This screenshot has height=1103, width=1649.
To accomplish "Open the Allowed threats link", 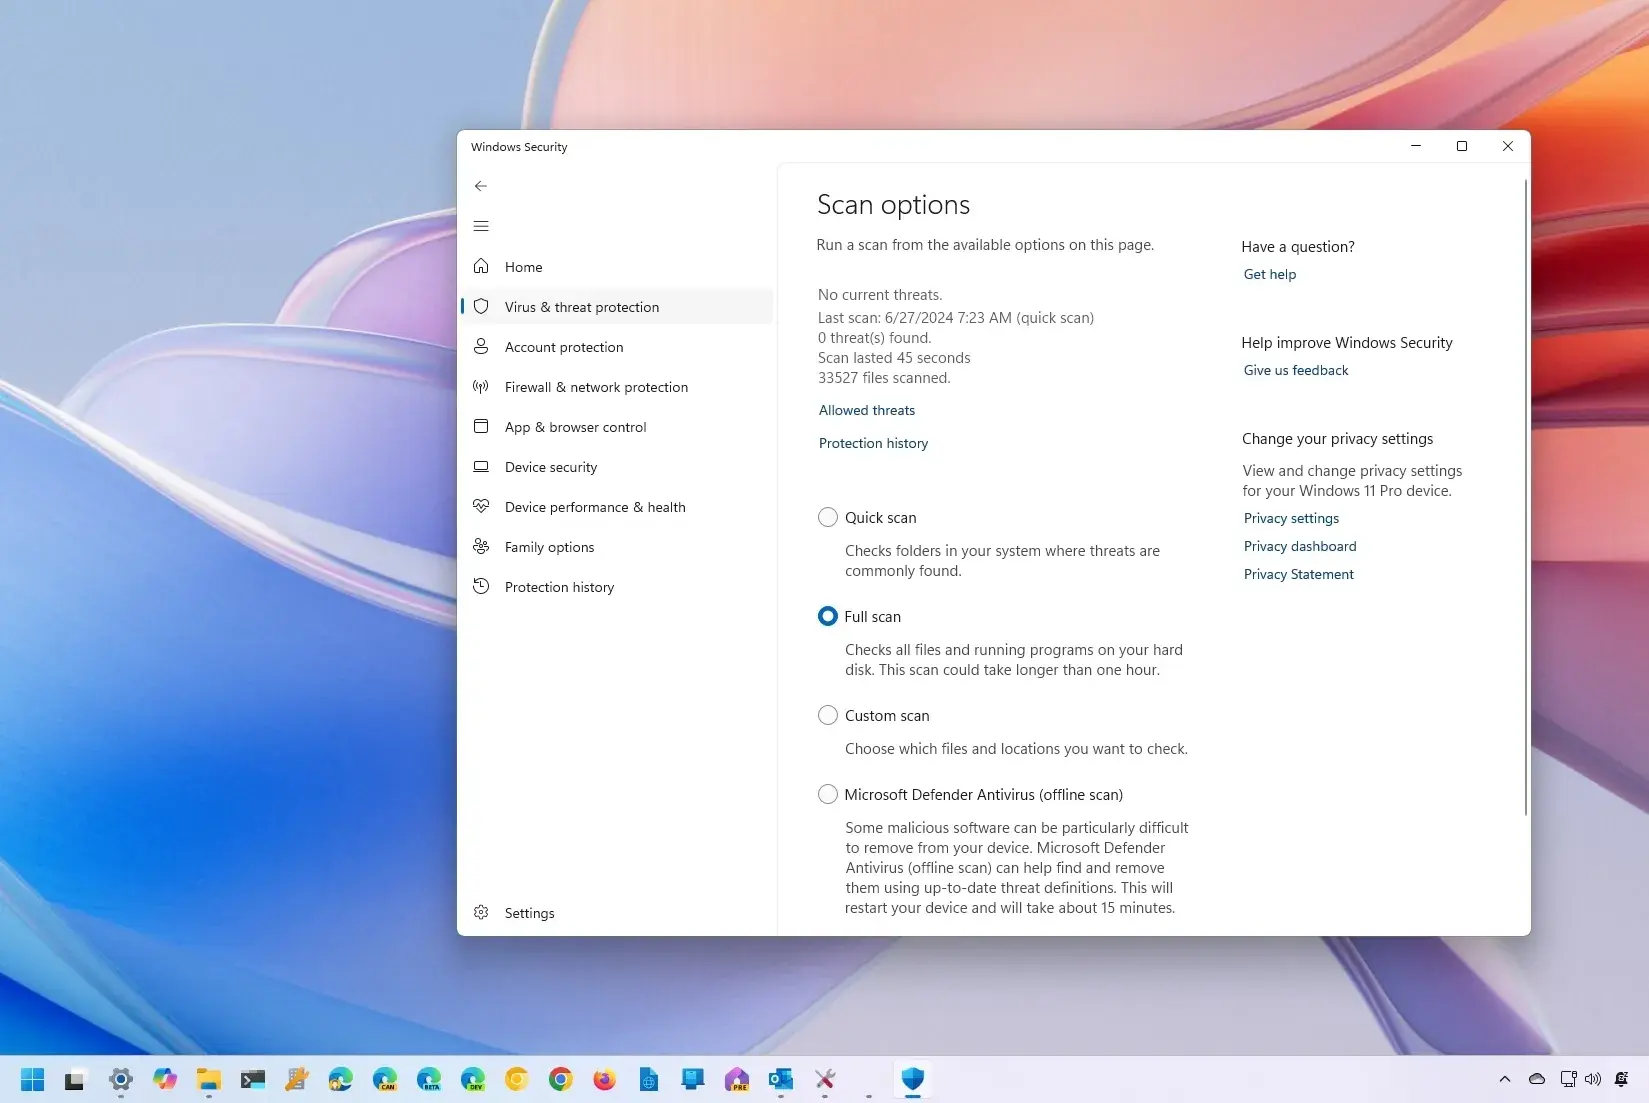I will click(866, 410).
